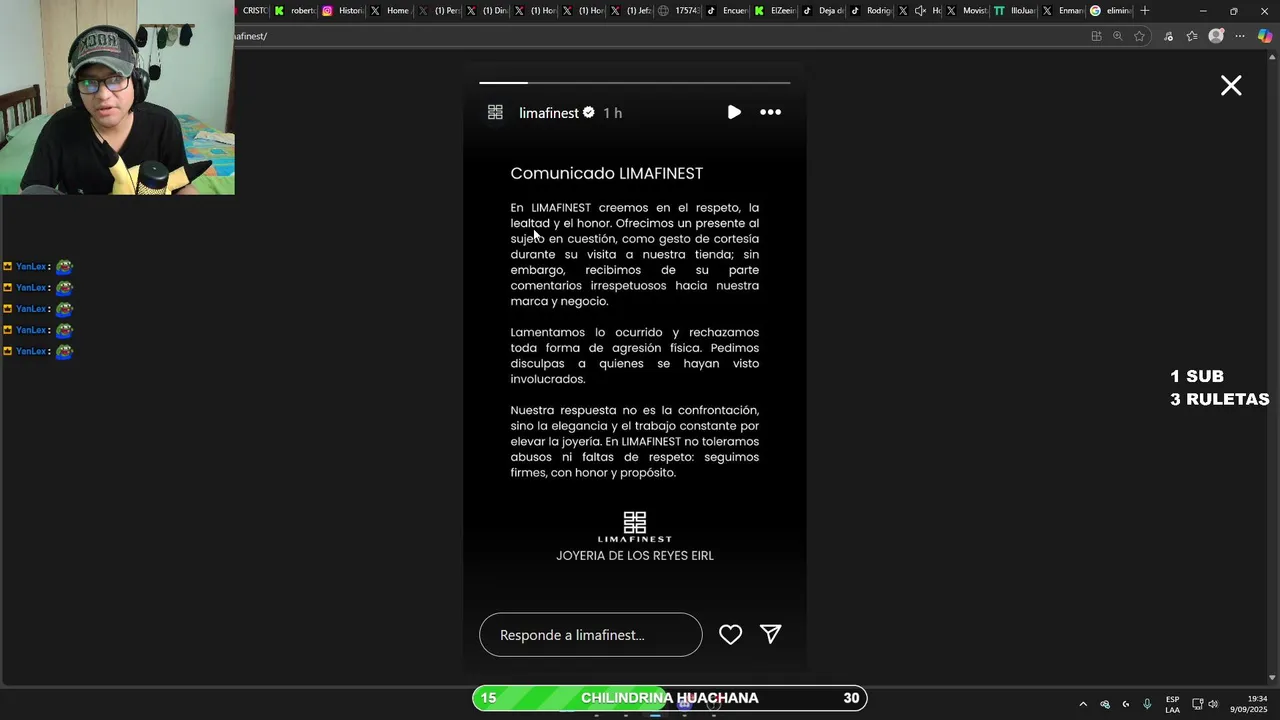Open the browser profile avatar
Image resolution: width=1280 pixels, height=720 pixels.
coord(1216,36)
